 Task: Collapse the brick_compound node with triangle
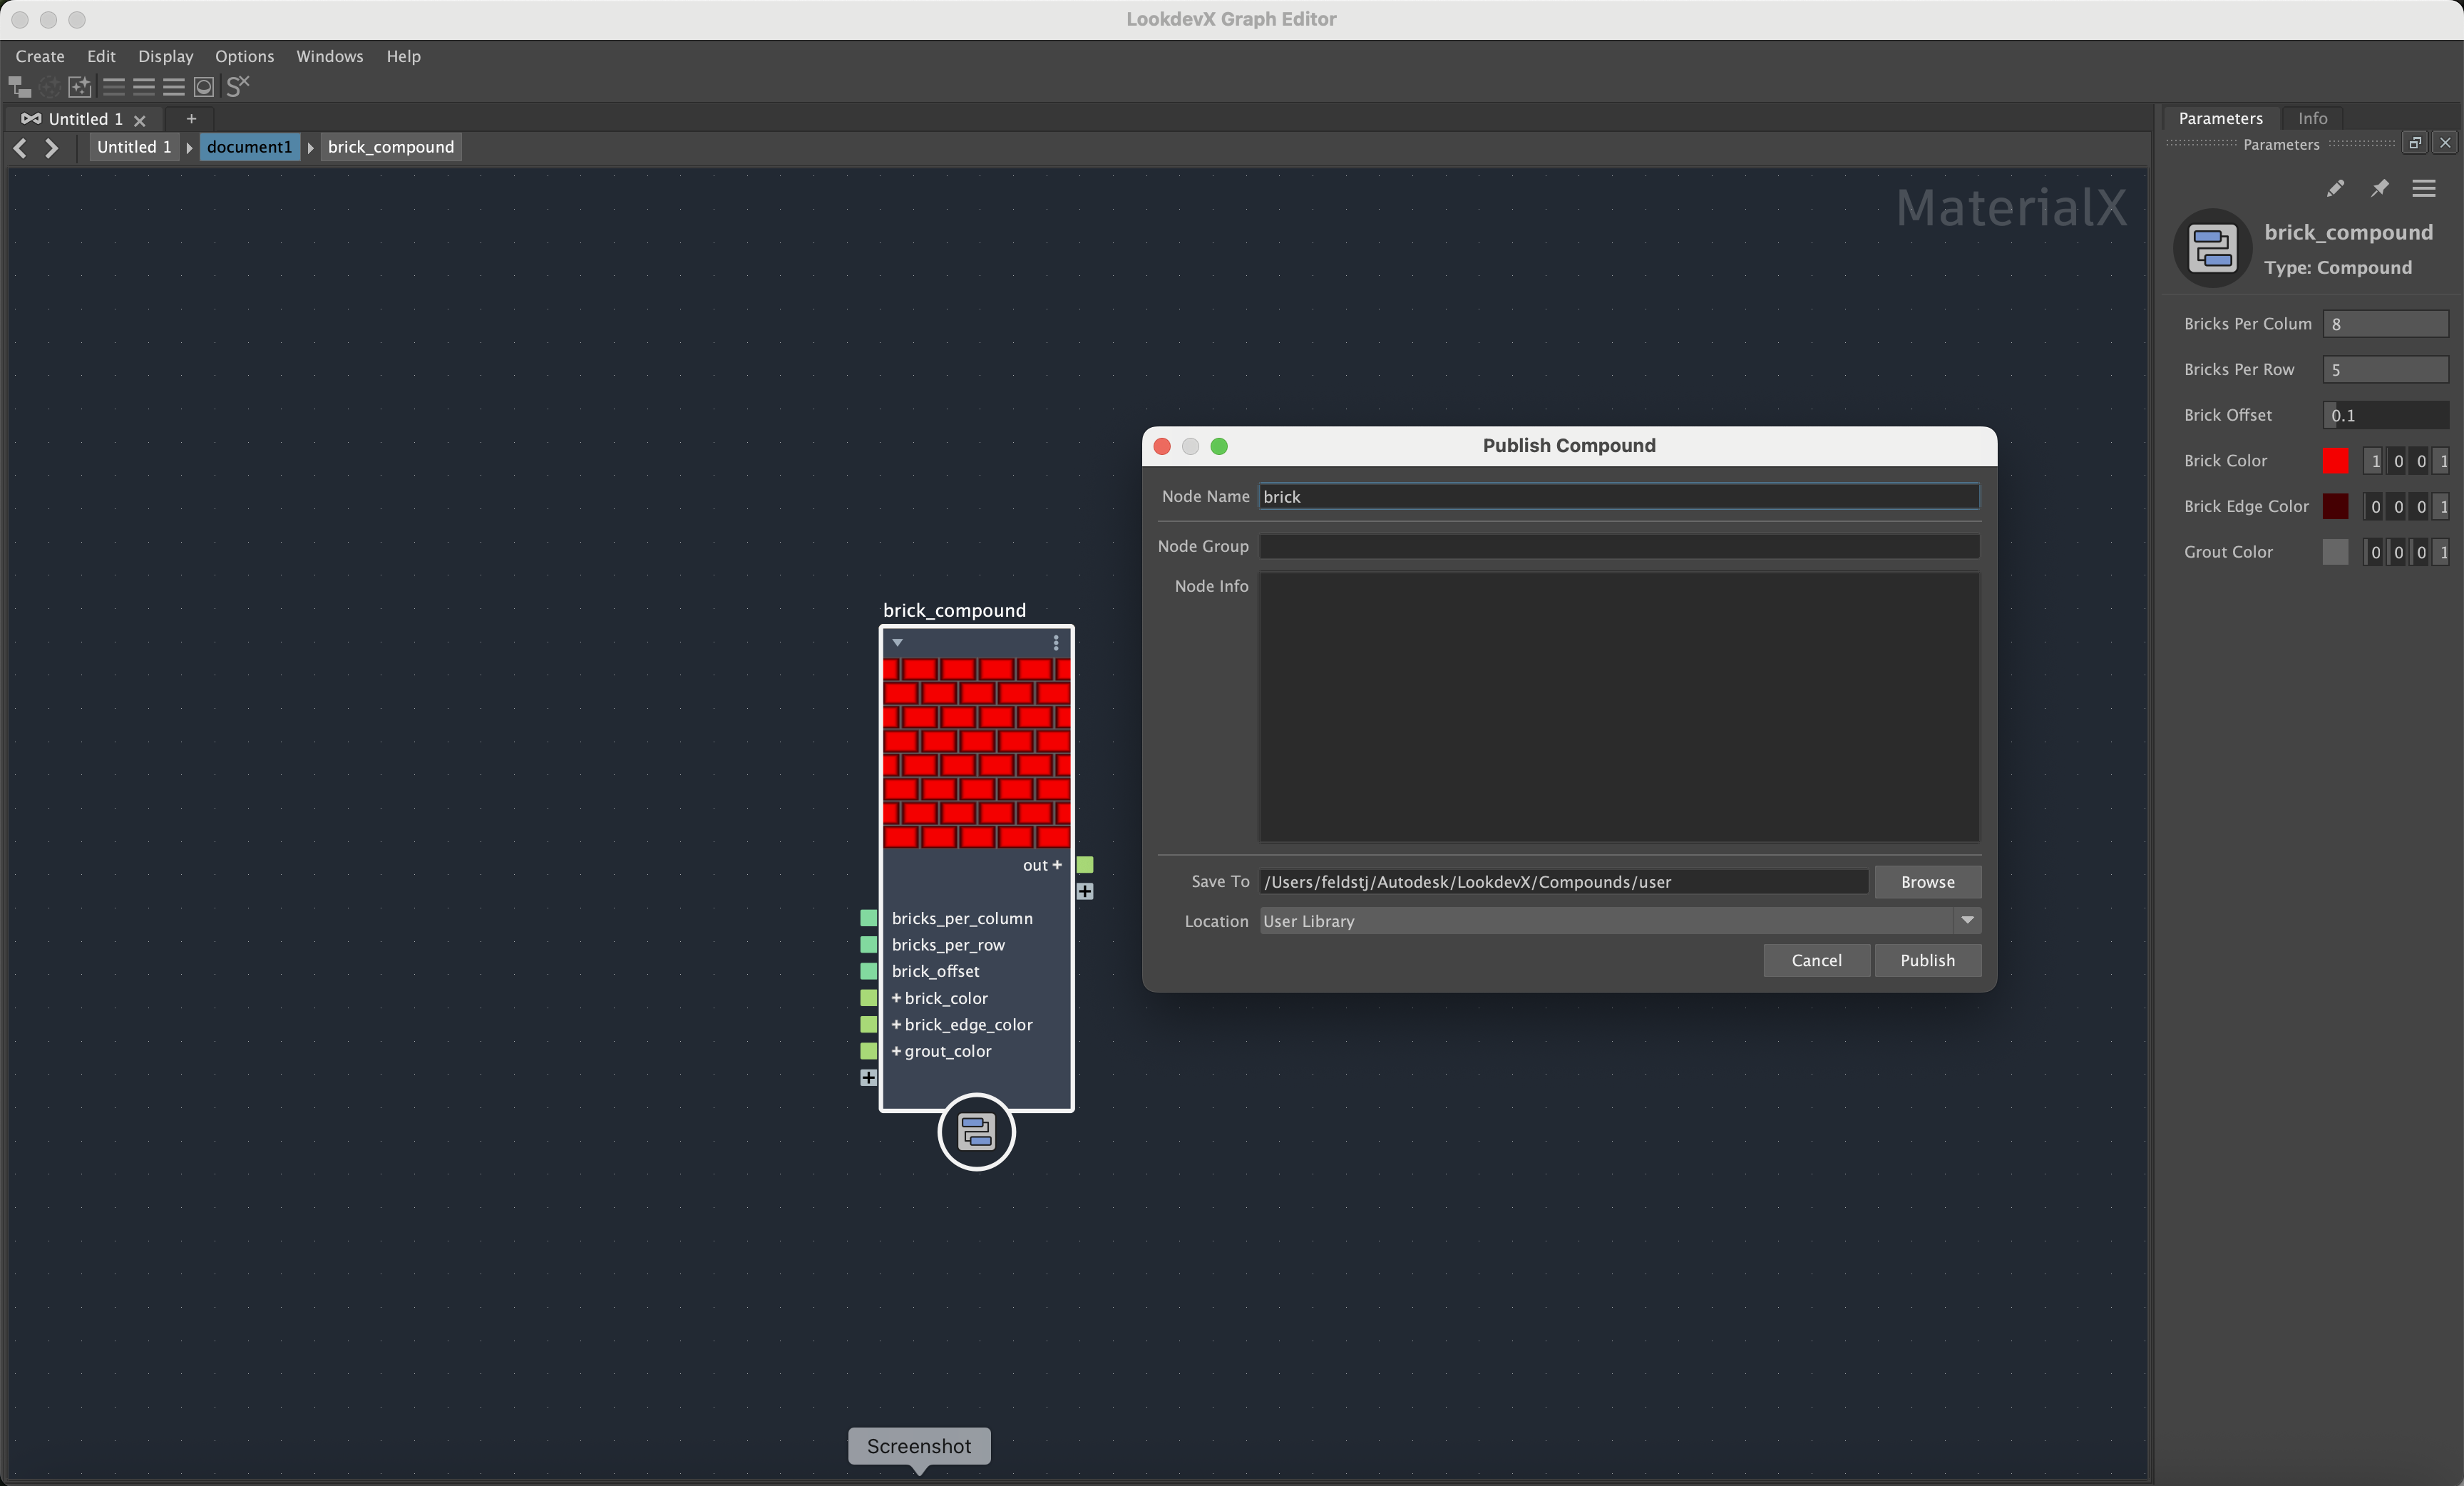point(898,643)
